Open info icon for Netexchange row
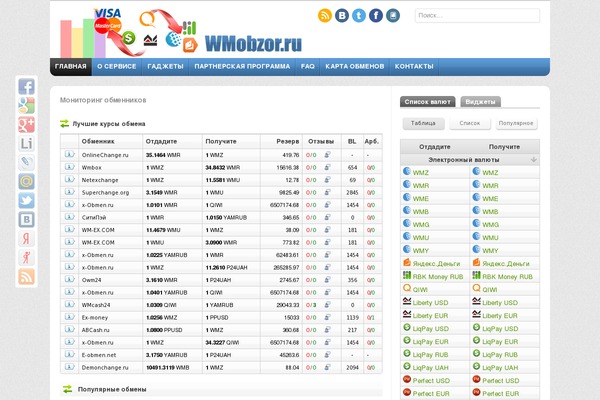600x400 pixels. pos(69,180)
